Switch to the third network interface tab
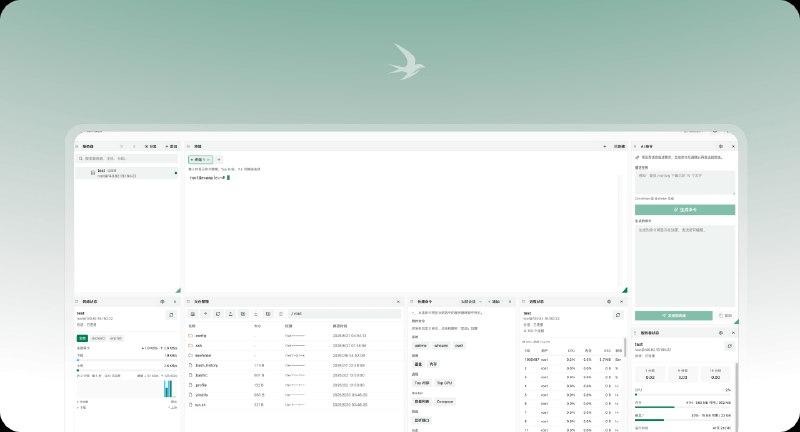800x432 pixels. tap(116, 338)
